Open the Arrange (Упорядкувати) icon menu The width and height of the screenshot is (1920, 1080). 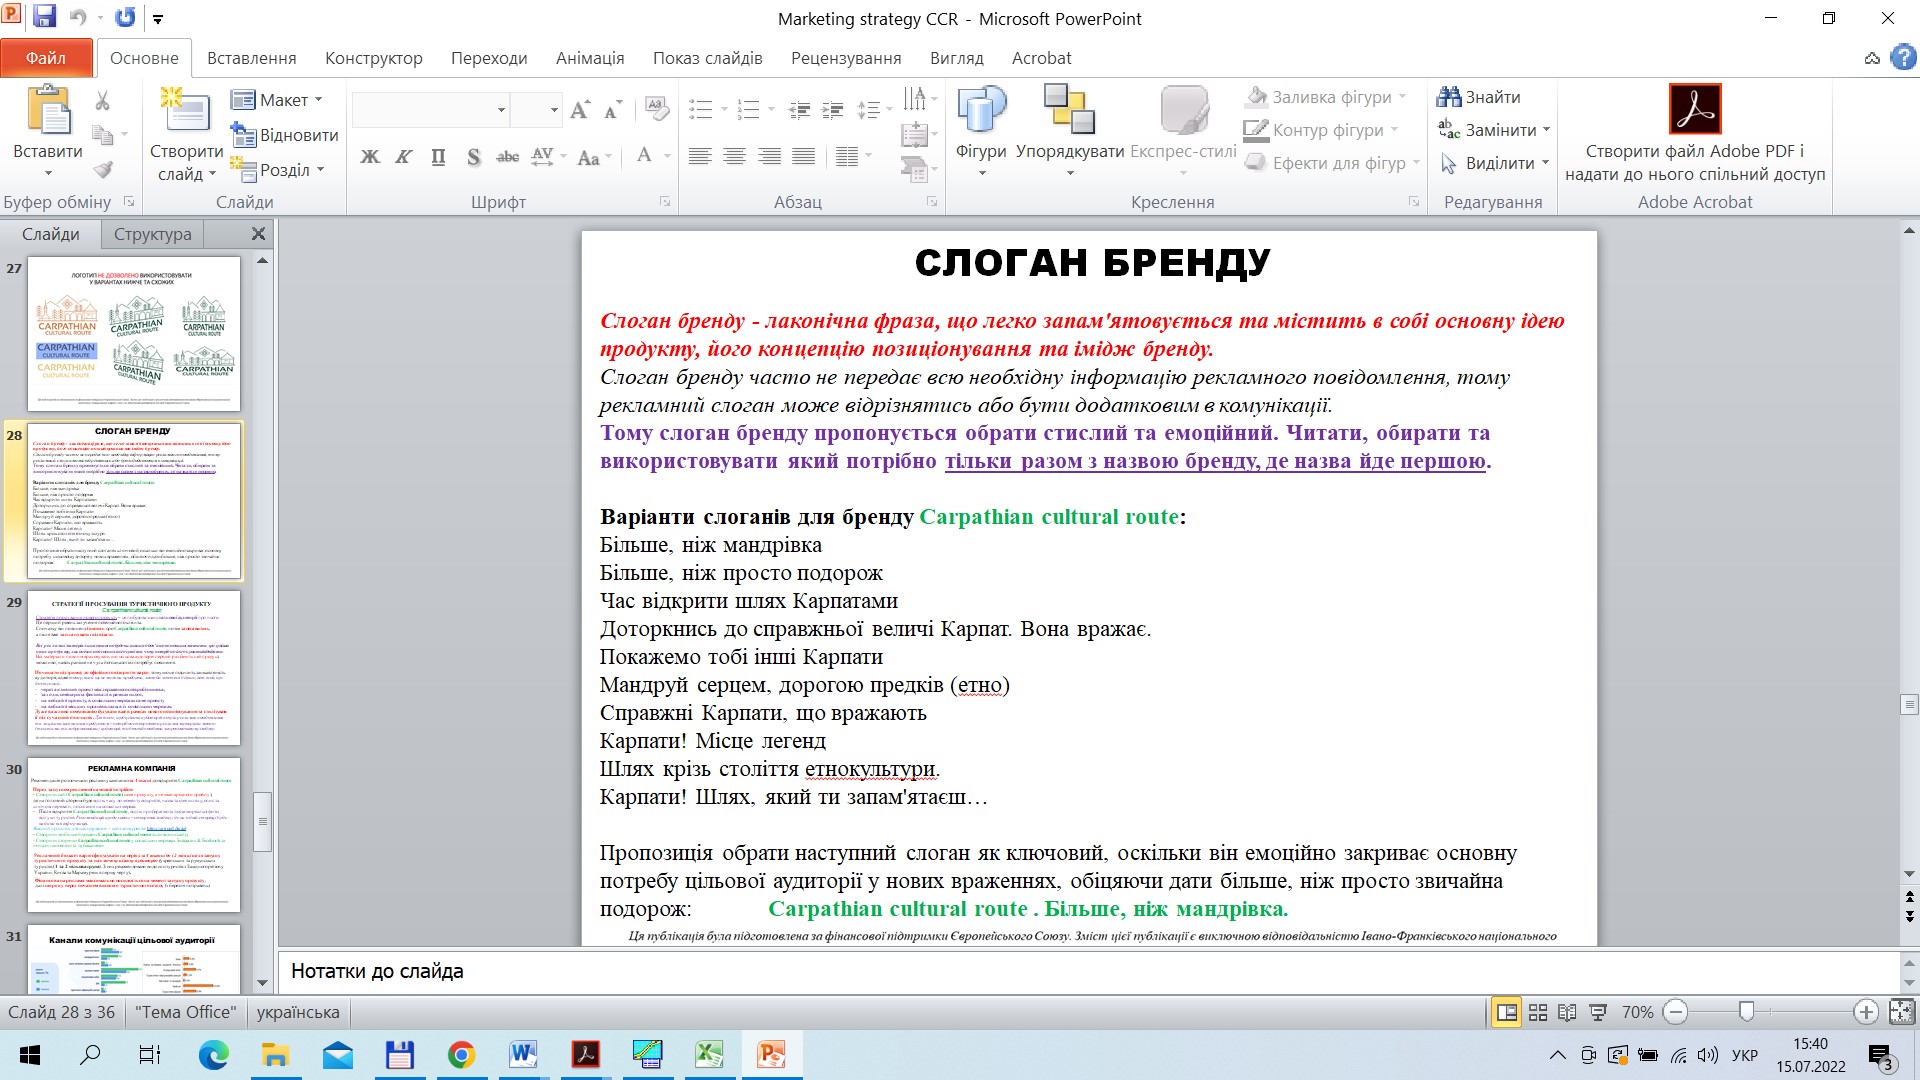tap(1069, 110)
